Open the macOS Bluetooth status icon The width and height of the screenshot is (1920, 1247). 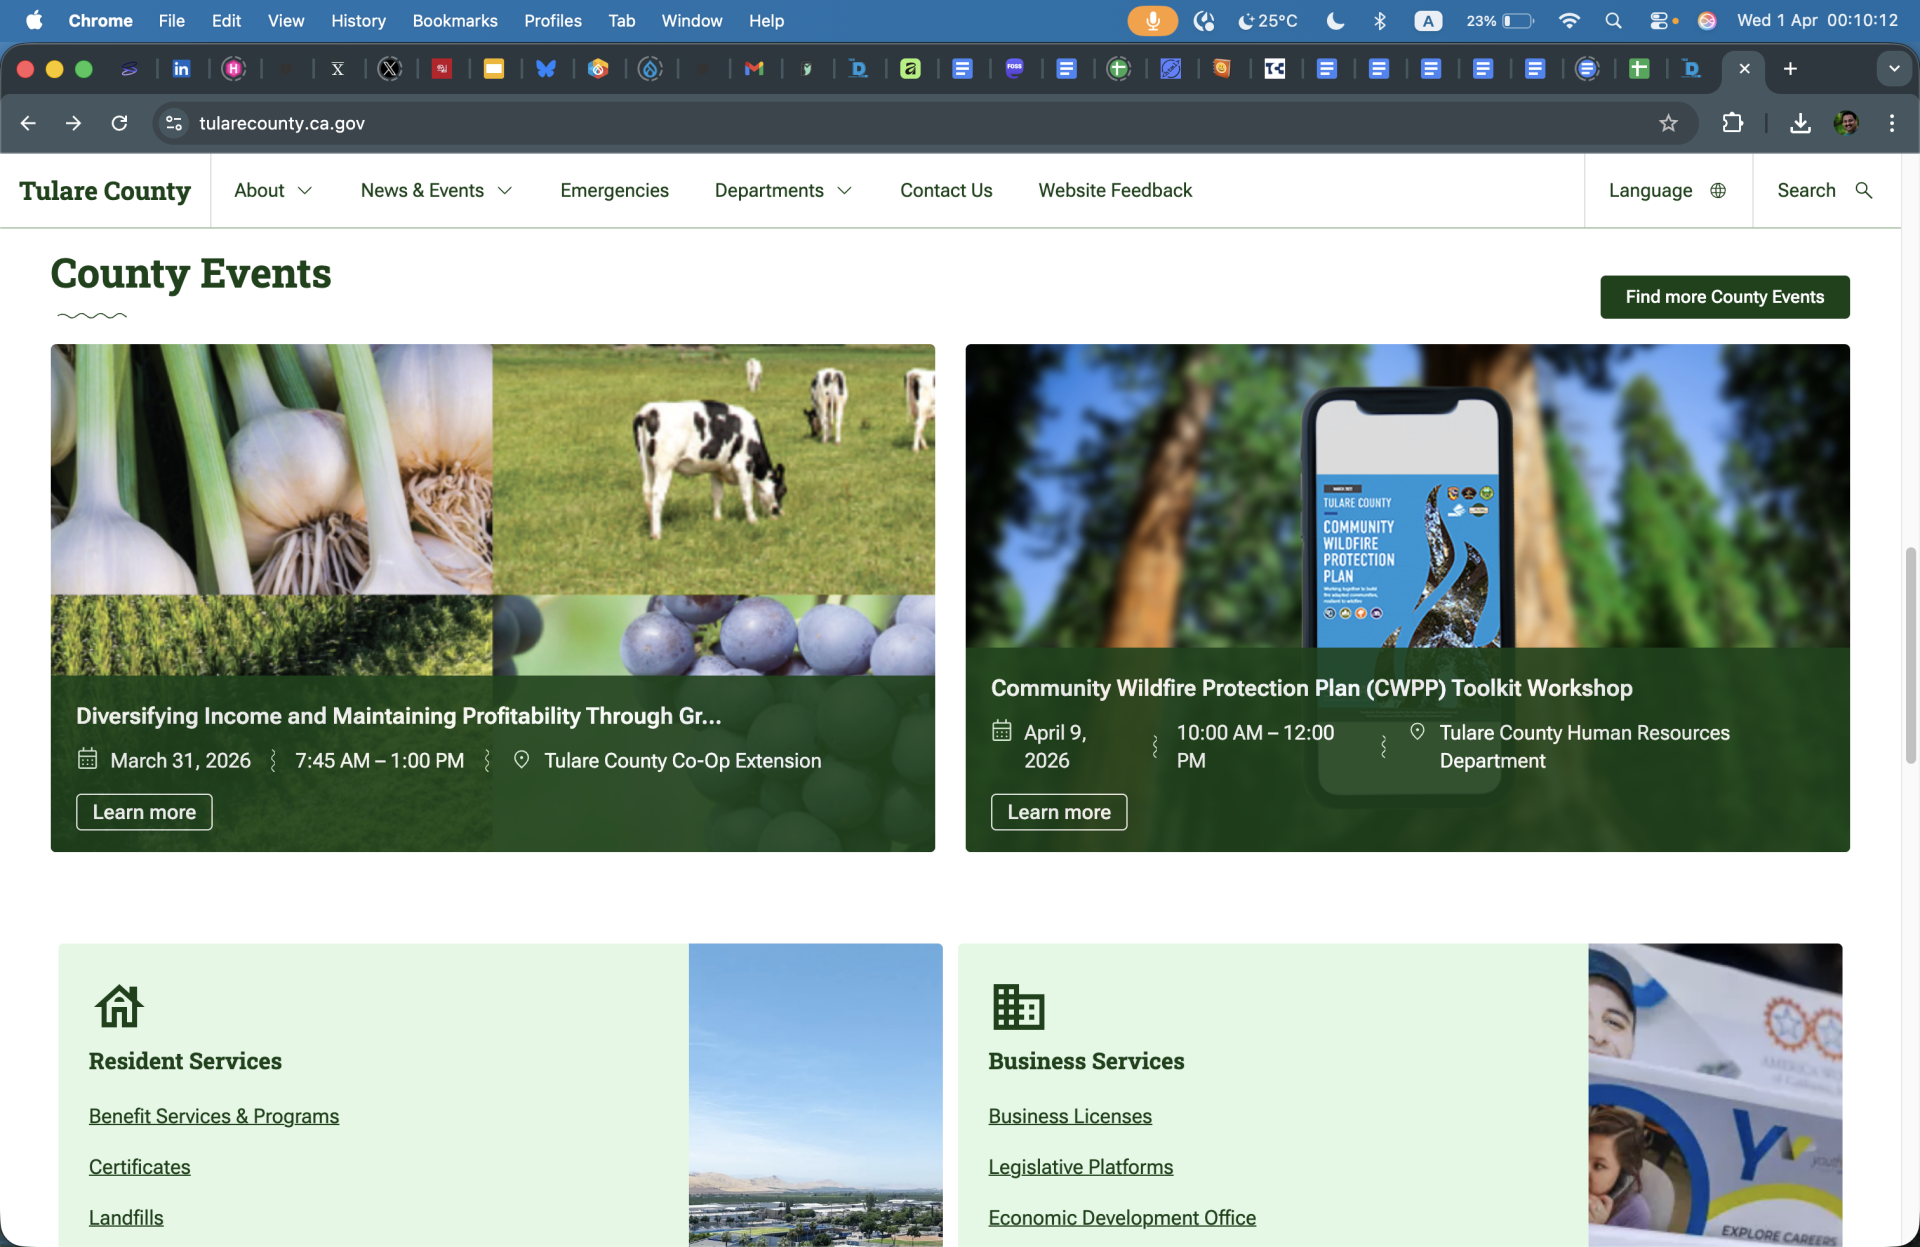tap(1380, 20)
